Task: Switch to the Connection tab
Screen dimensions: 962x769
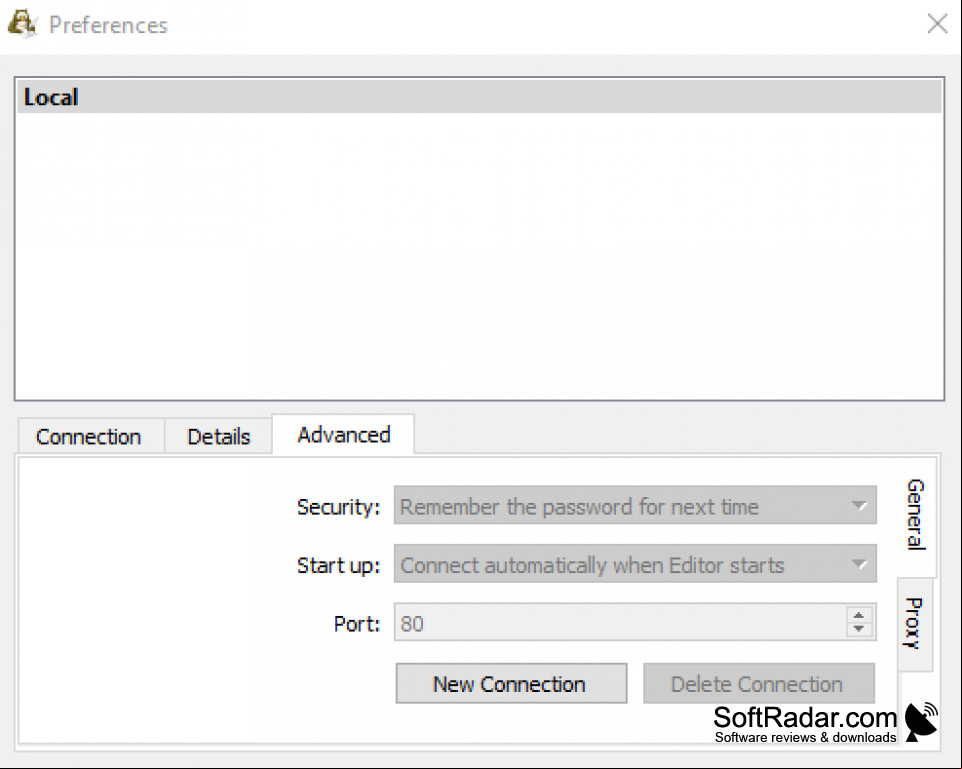Action: tap(89, 436)
